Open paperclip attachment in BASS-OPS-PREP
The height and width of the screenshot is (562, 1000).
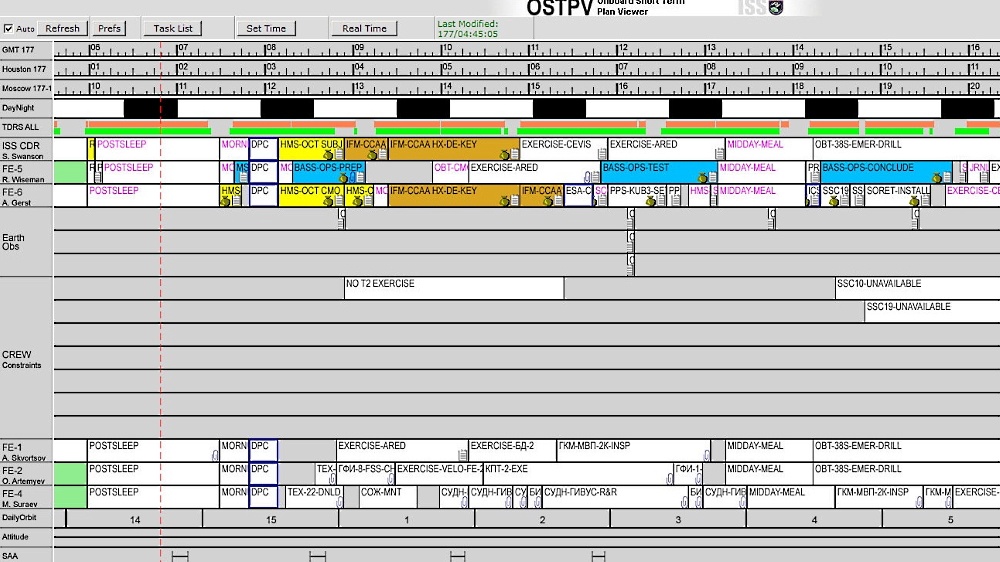tap(352, 177)
